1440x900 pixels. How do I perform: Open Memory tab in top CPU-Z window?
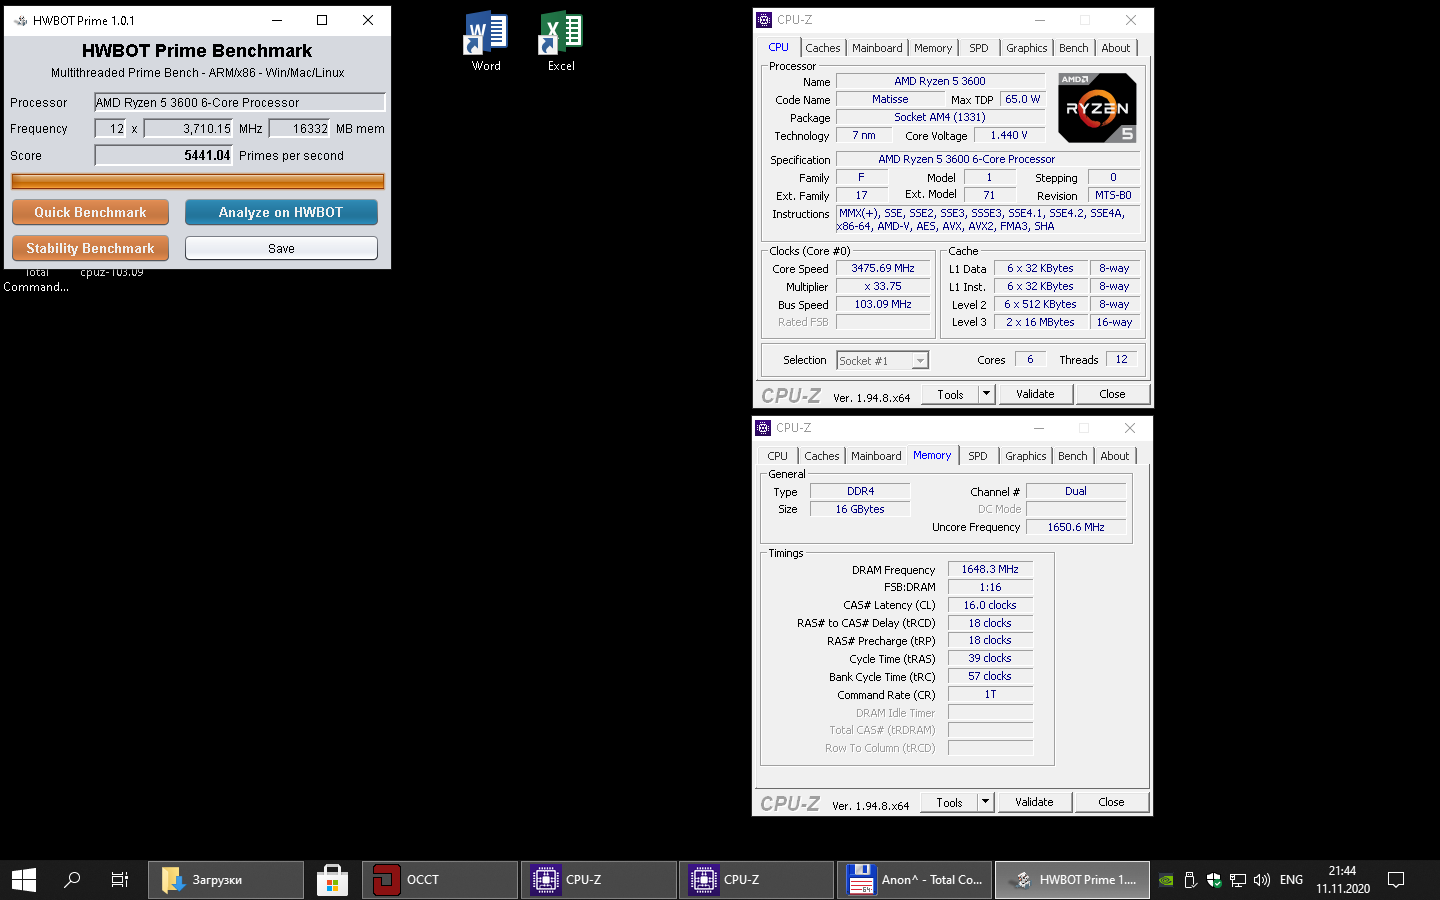coord(933,48)
